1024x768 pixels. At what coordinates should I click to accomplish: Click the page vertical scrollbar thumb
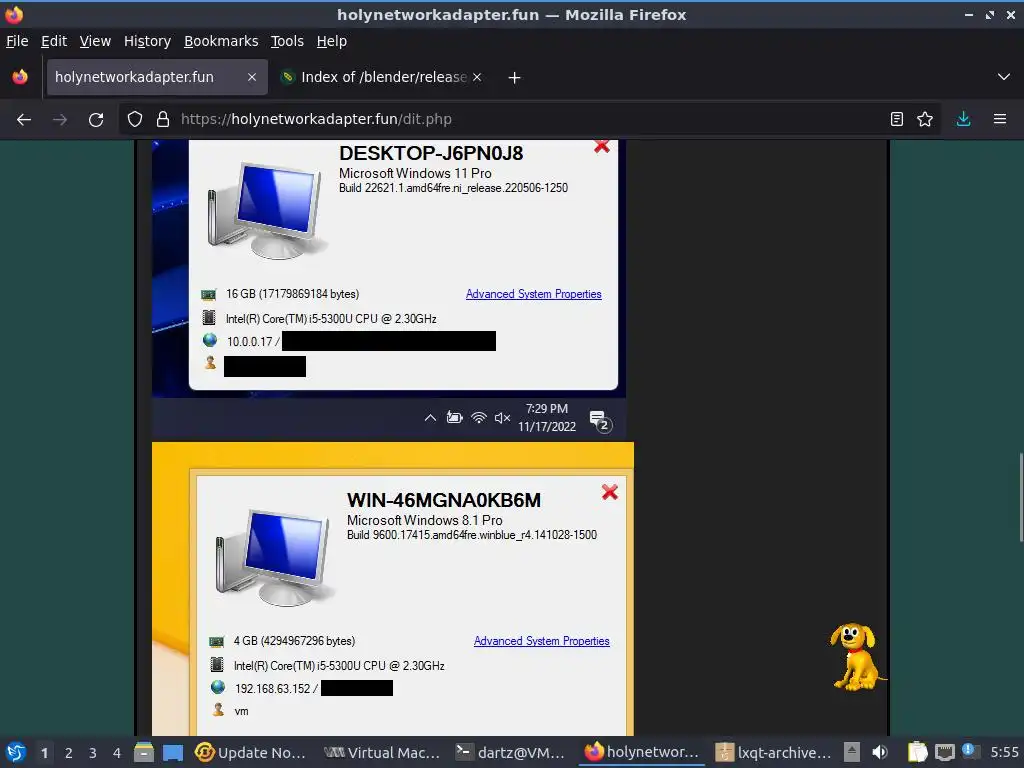tap(1021, 497)
